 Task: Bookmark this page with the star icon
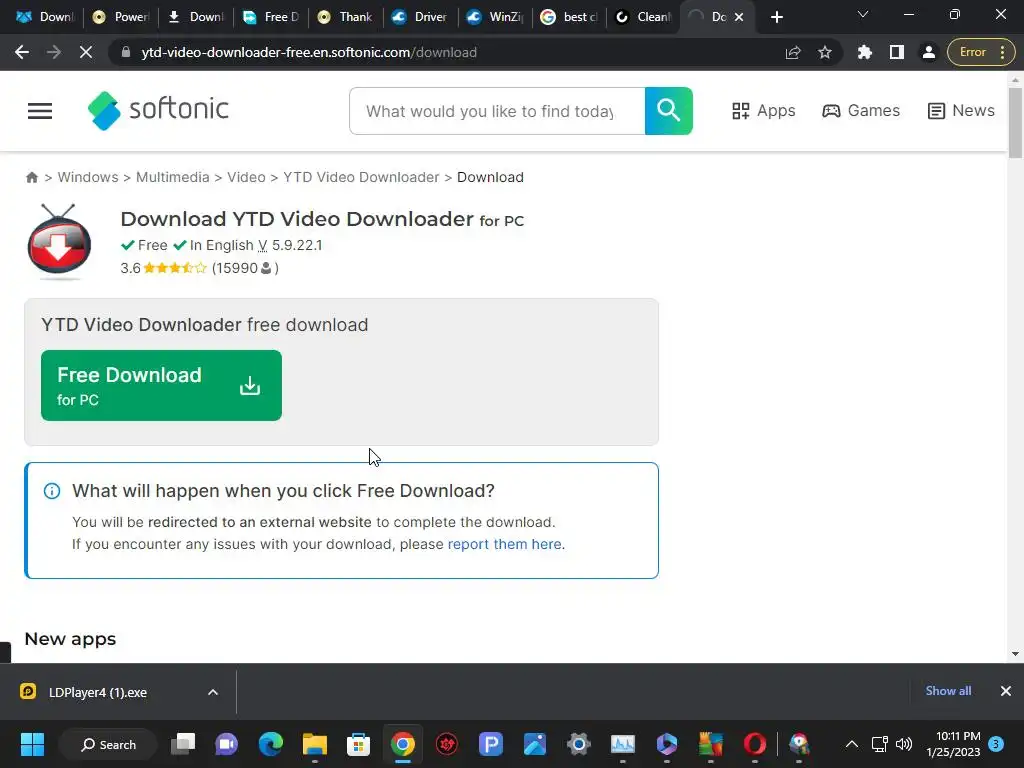(825, 52)
